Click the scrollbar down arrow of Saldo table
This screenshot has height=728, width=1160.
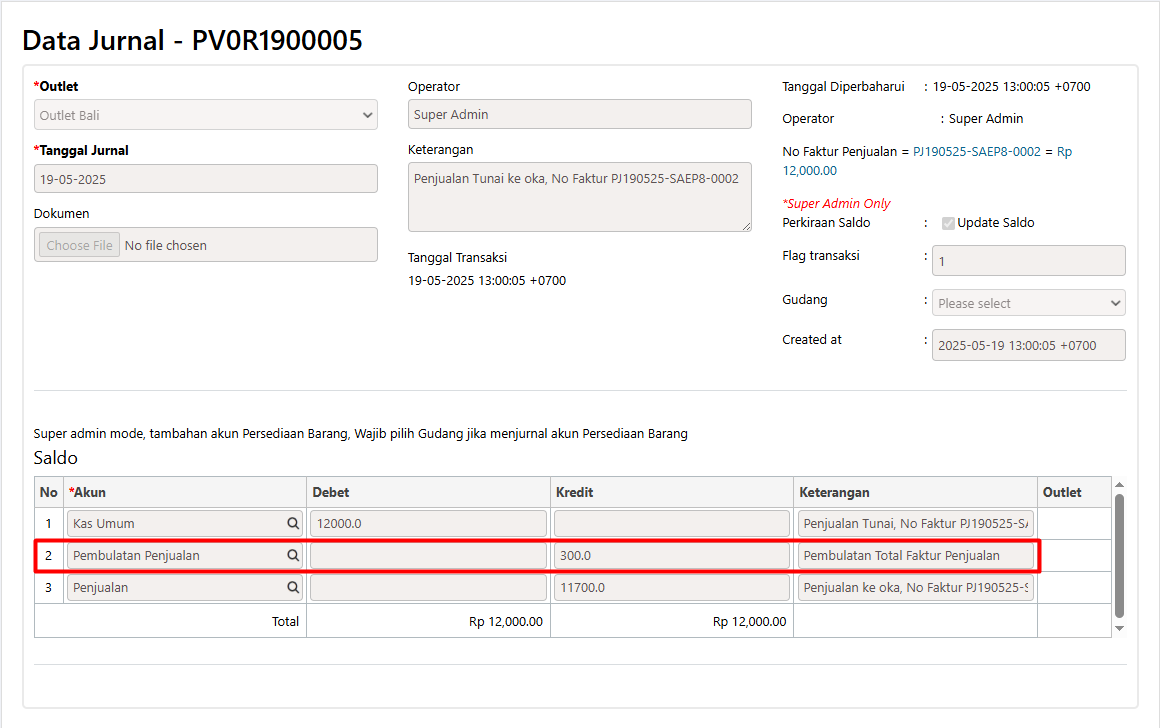[x=1119, y=628]
